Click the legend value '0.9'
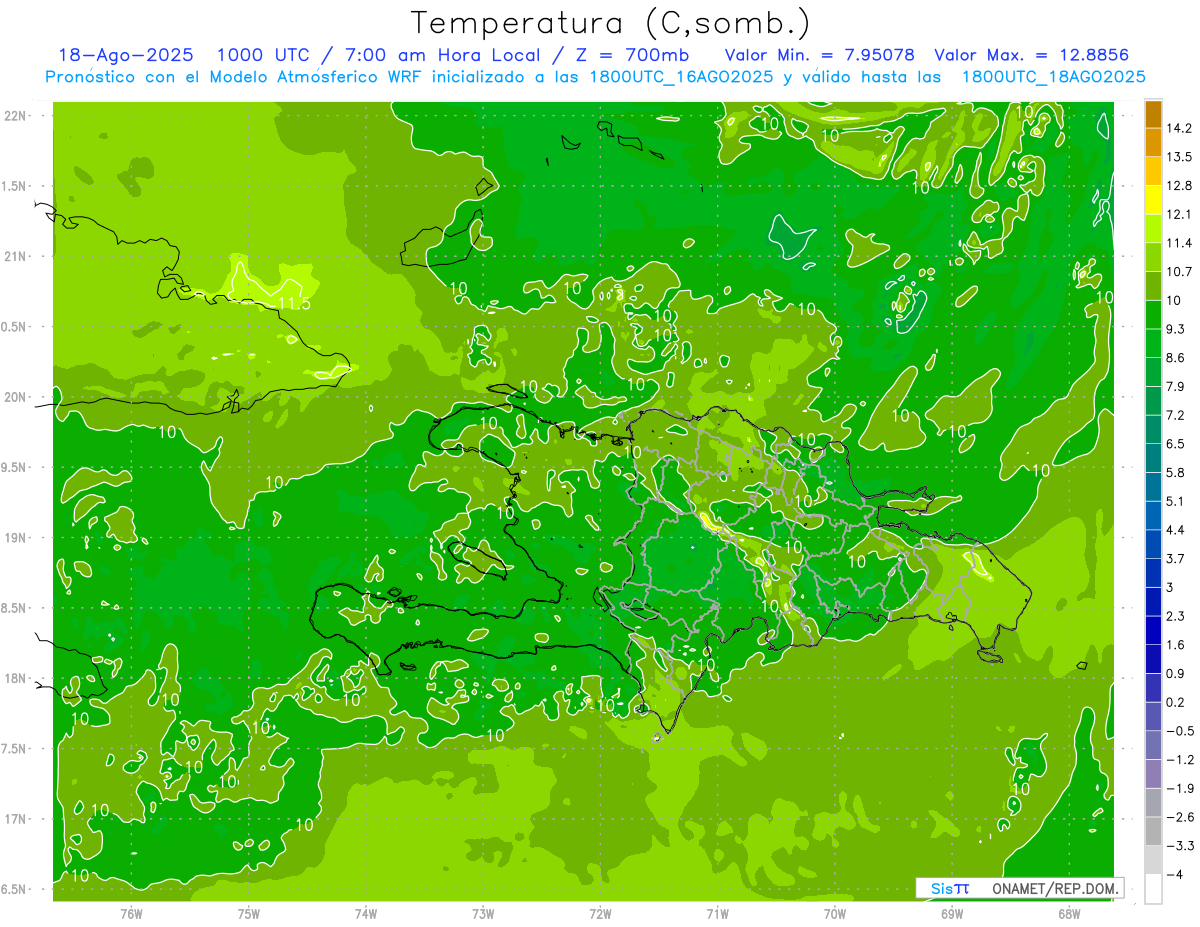 (x=1175, y=674)
